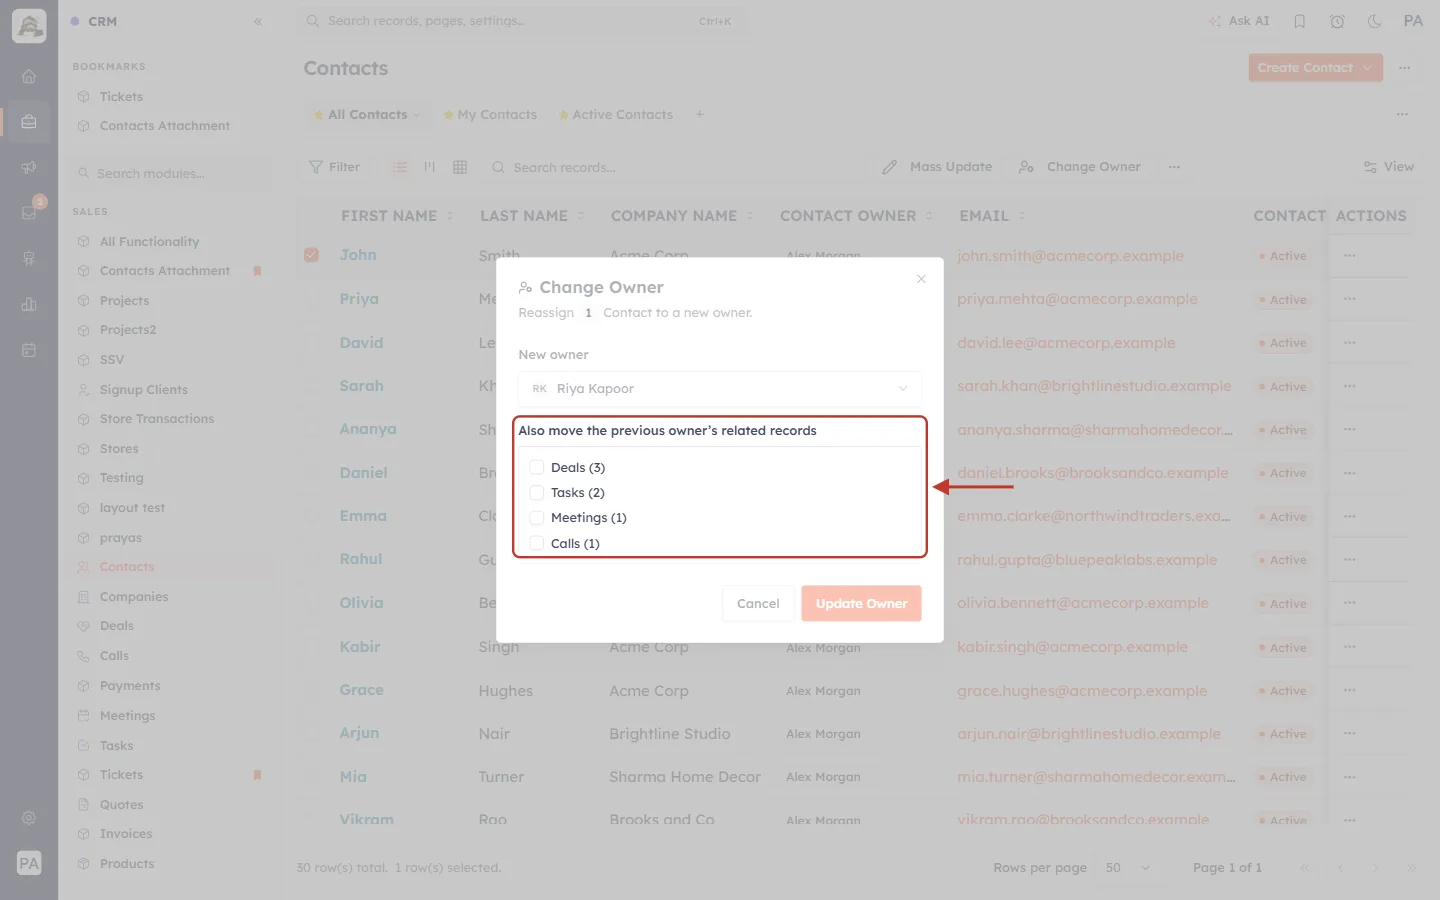Viewport: 1440px width, 900px height.
Task: Open row actions menu for Grace
Action: pos(1350,690)
